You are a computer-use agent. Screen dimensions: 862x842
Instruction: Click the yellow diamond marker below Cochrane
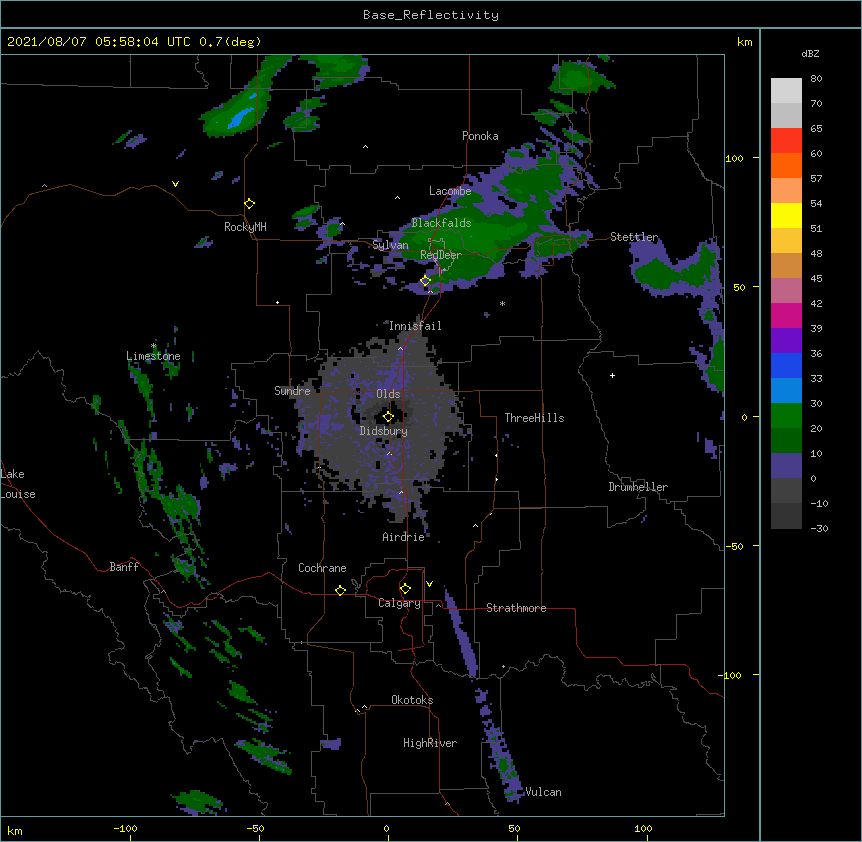340,590
